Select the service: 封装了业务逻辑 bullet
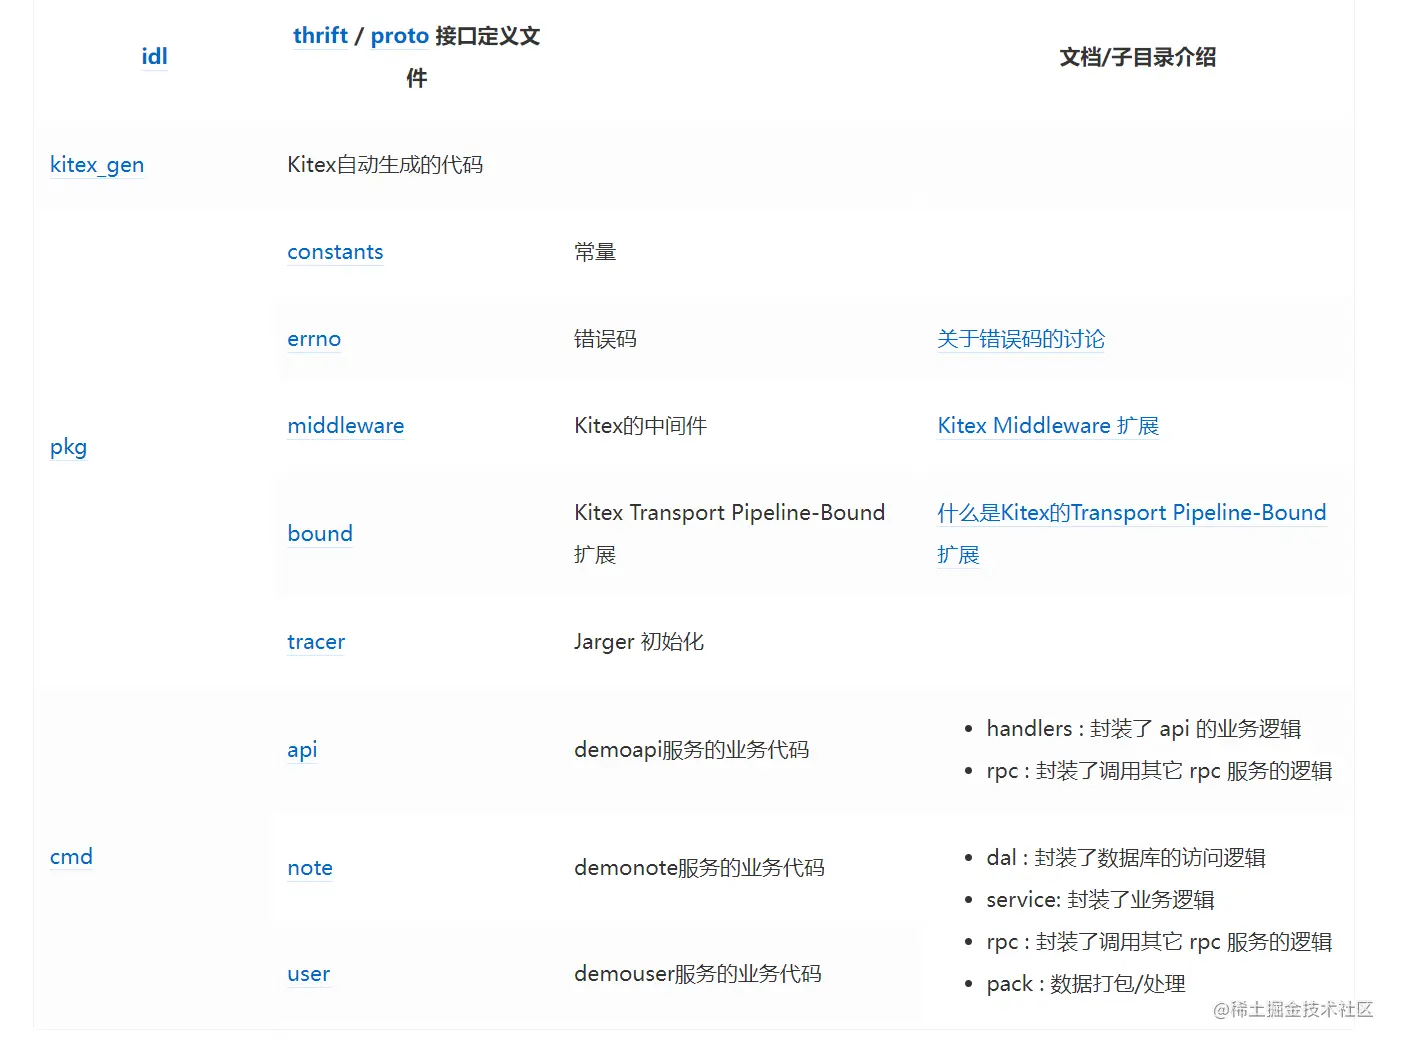The image size is (1401, 1047). 1100,900
